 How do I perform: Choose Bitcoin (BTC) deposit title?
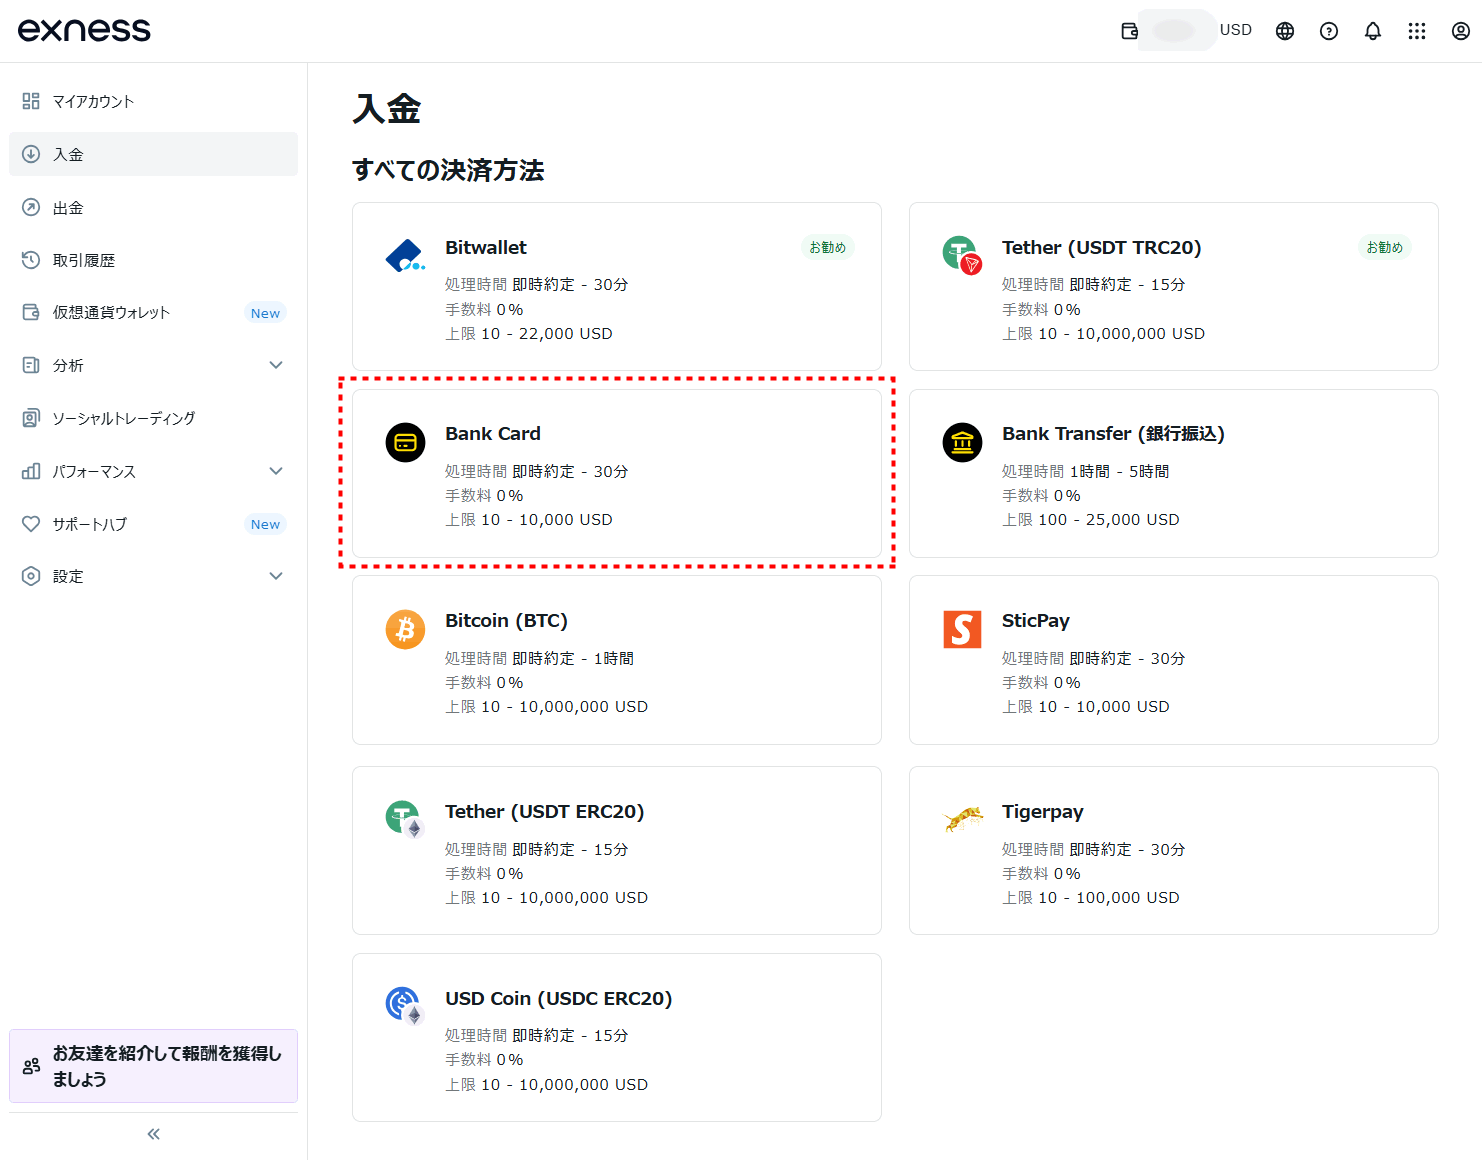click(x=506, y=620)
